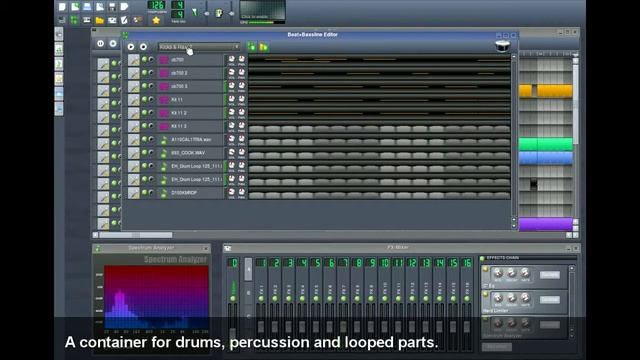Click the tempo 126 display

pyautogui.click(x=156, y=5)
